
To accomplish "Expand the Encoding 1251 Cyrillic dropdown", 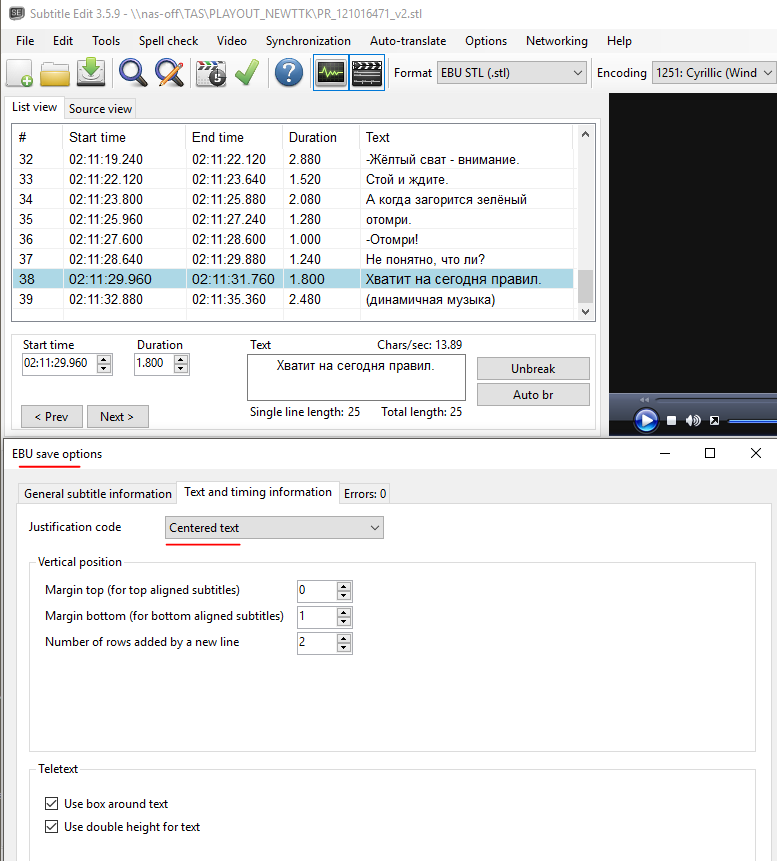I will (x=714, y=73).
